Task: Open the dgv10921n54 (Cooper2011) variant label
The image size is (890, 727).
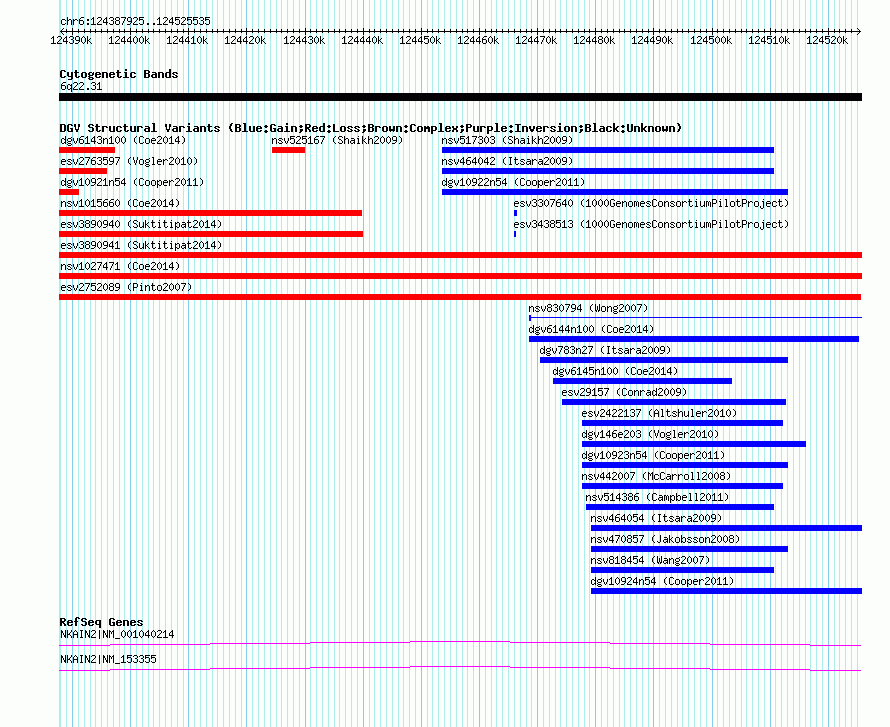Action: (132, 182)
